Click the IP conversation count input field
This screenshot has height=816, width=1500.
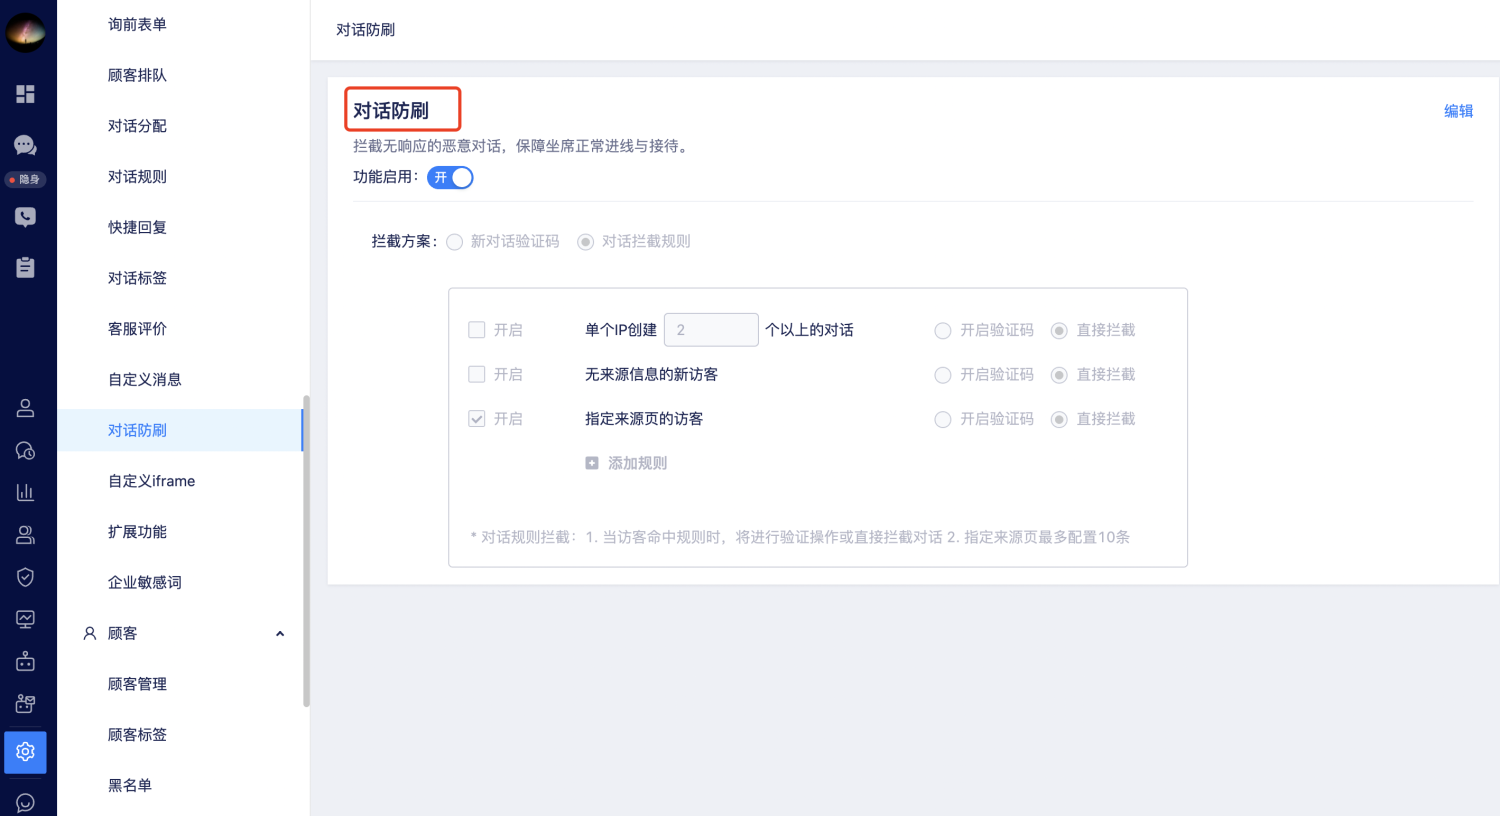click(711, 330)
